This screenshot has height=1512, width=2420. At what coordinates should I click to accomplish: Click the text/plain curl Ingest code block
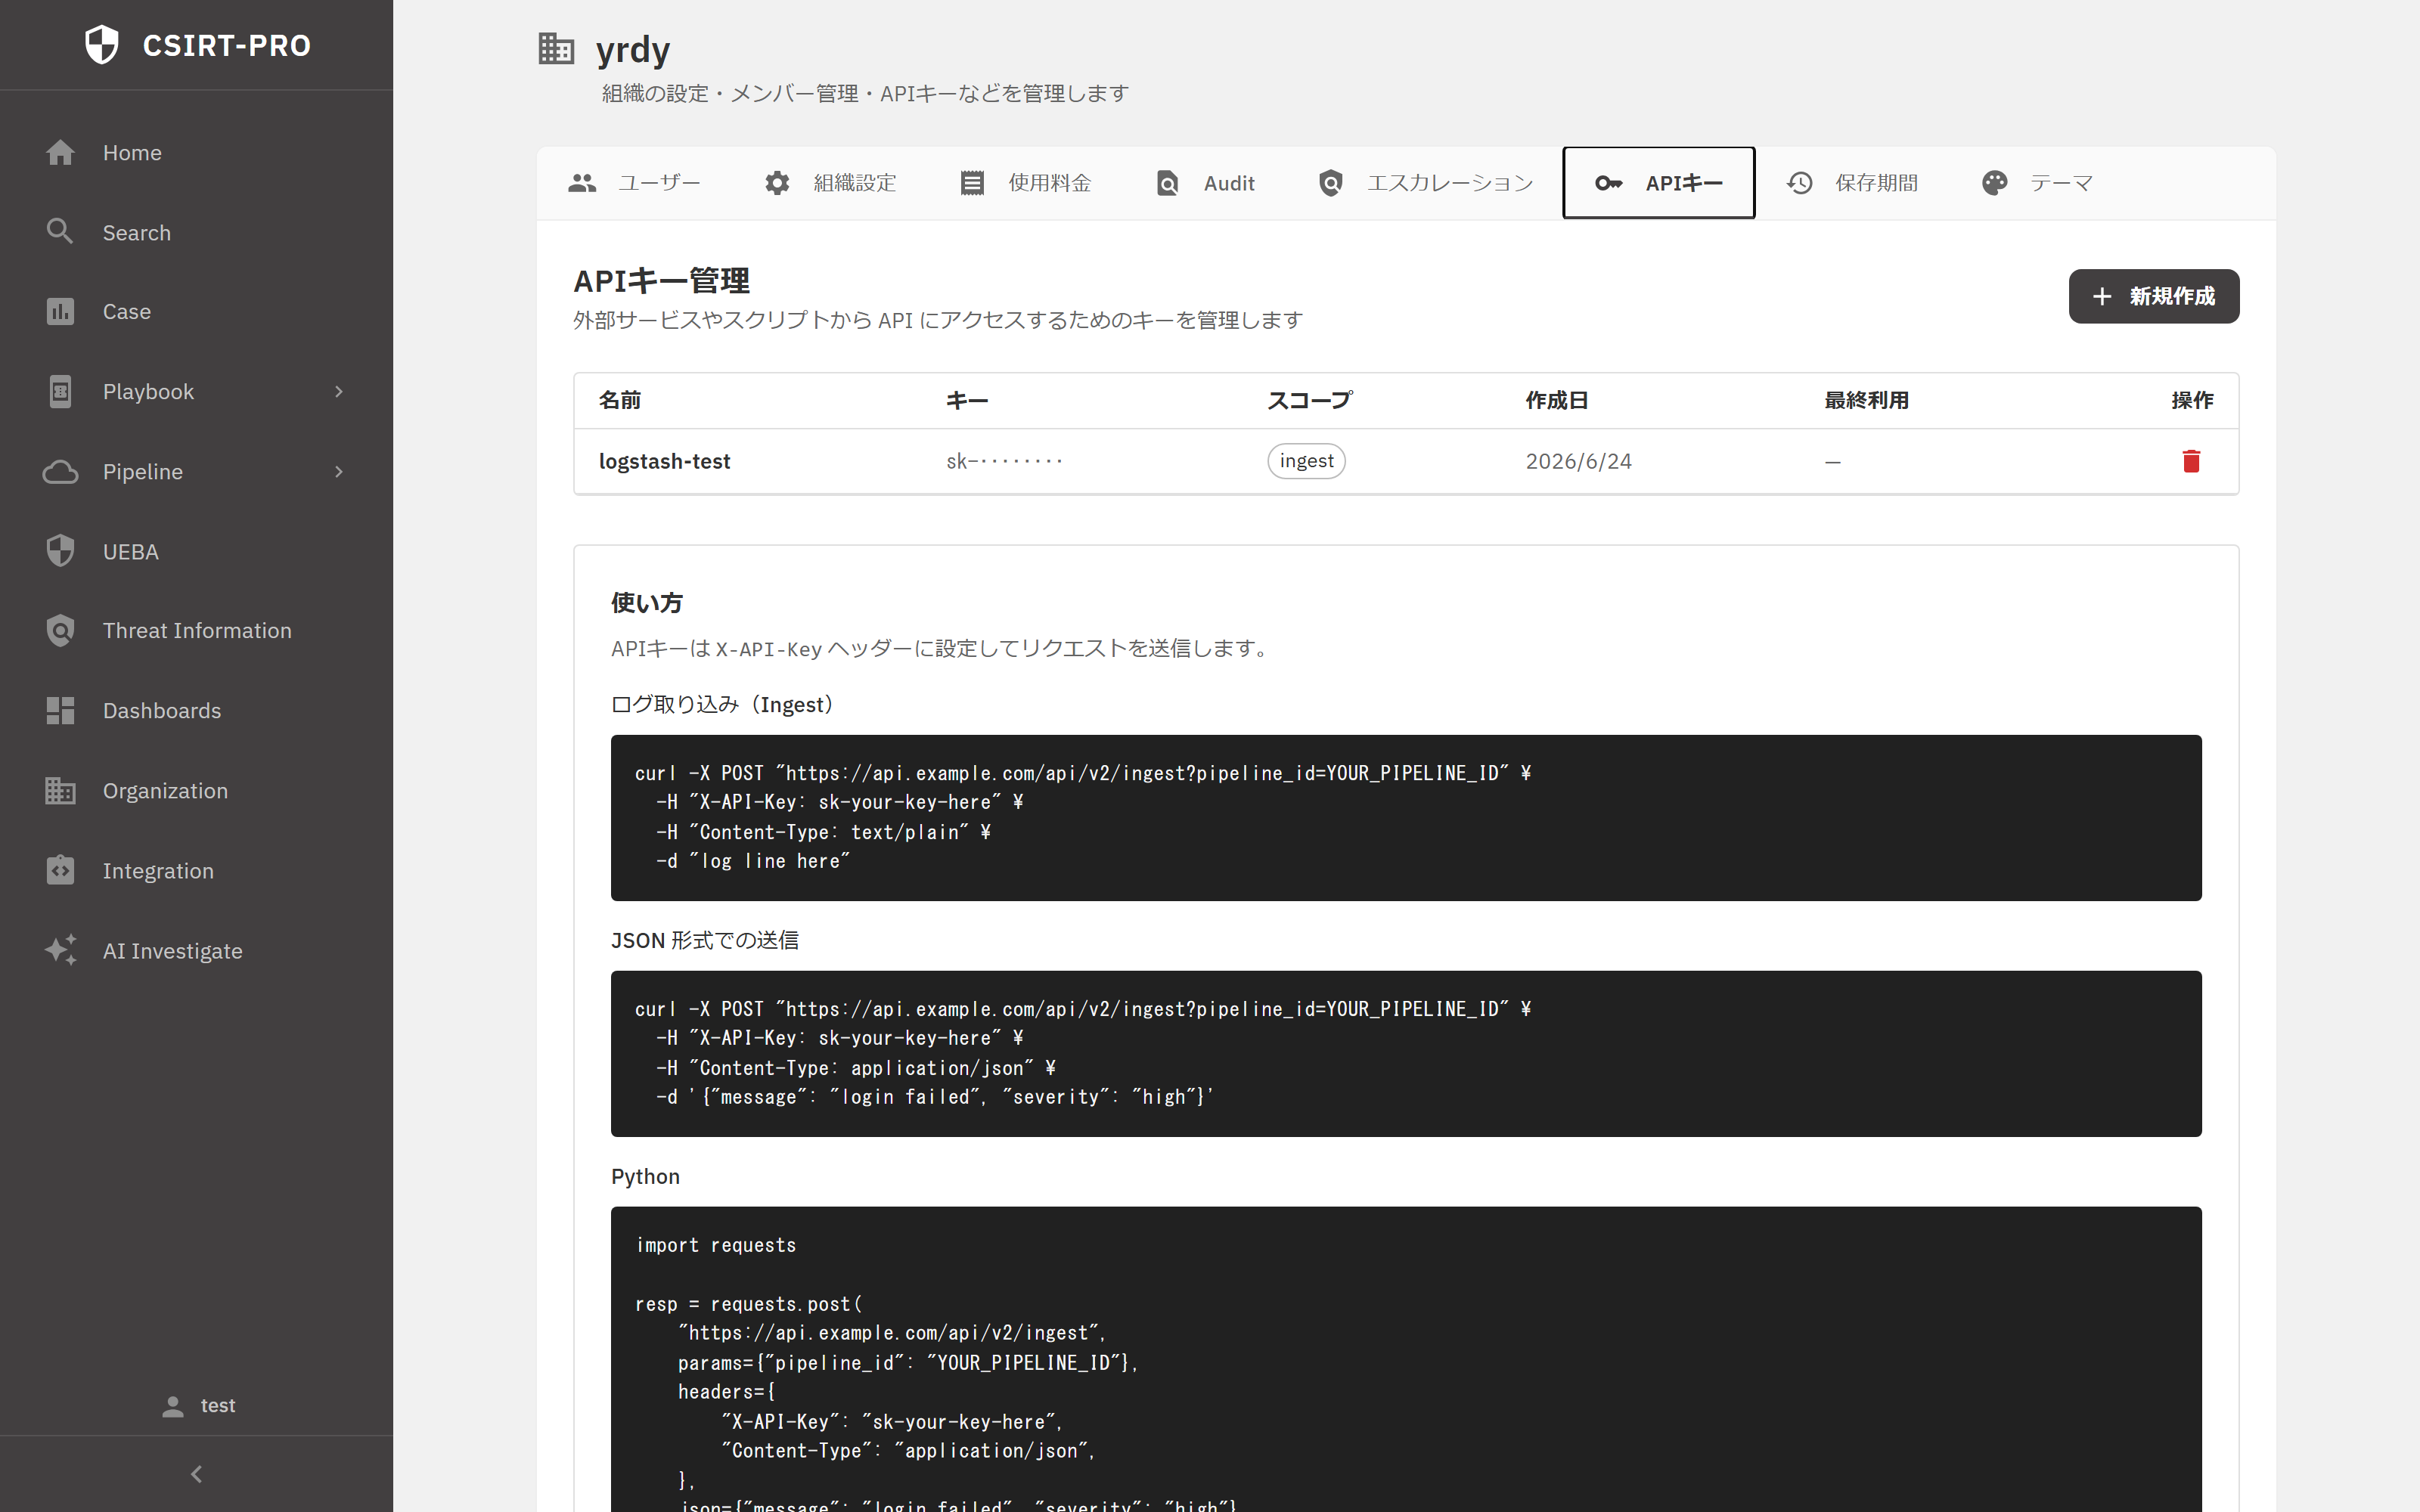pyautogui.click(x=1406, y=818)
